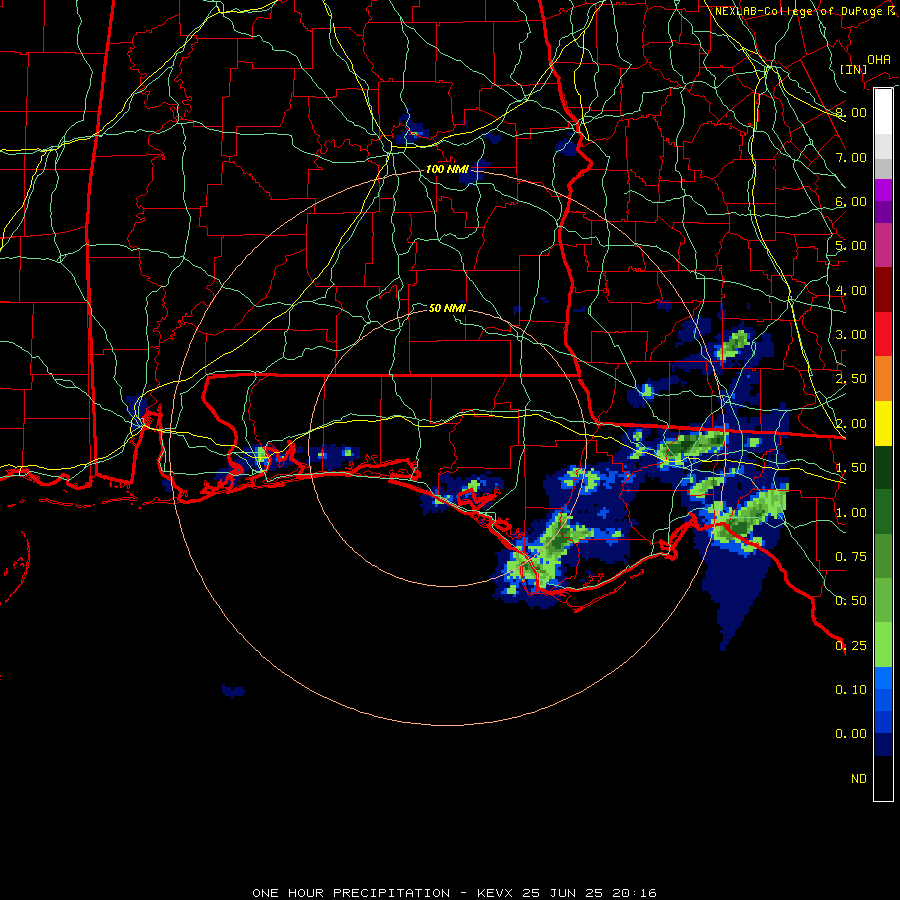
Task: Select the yellow legend swatch
Action: [x=883, y=423]
